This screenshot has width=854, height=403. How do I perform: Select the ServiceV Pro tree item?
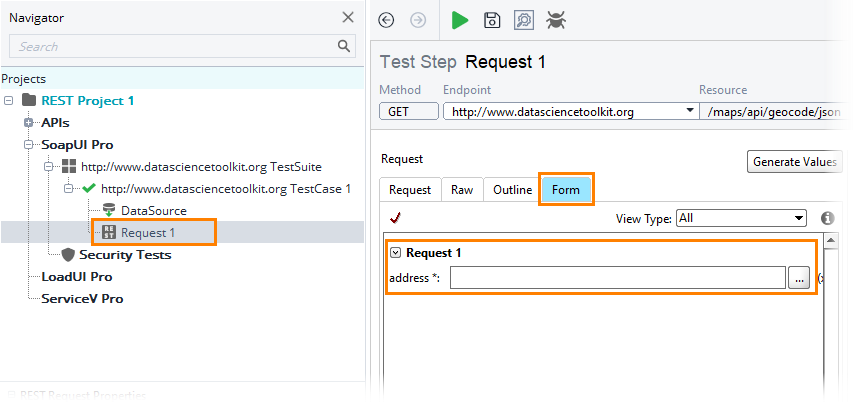click(83, 298)
